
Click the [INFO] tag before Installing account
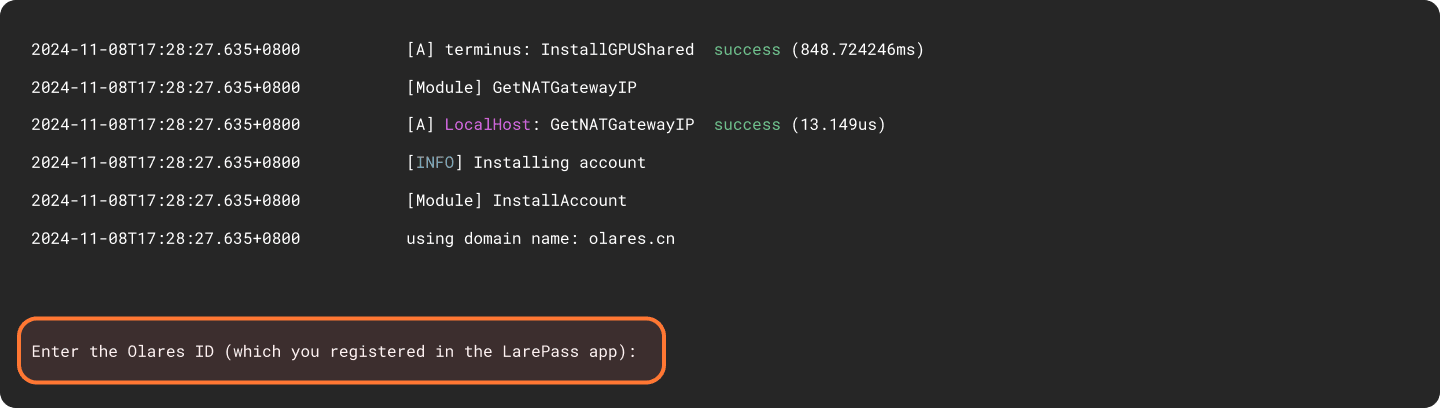[435, 163]
